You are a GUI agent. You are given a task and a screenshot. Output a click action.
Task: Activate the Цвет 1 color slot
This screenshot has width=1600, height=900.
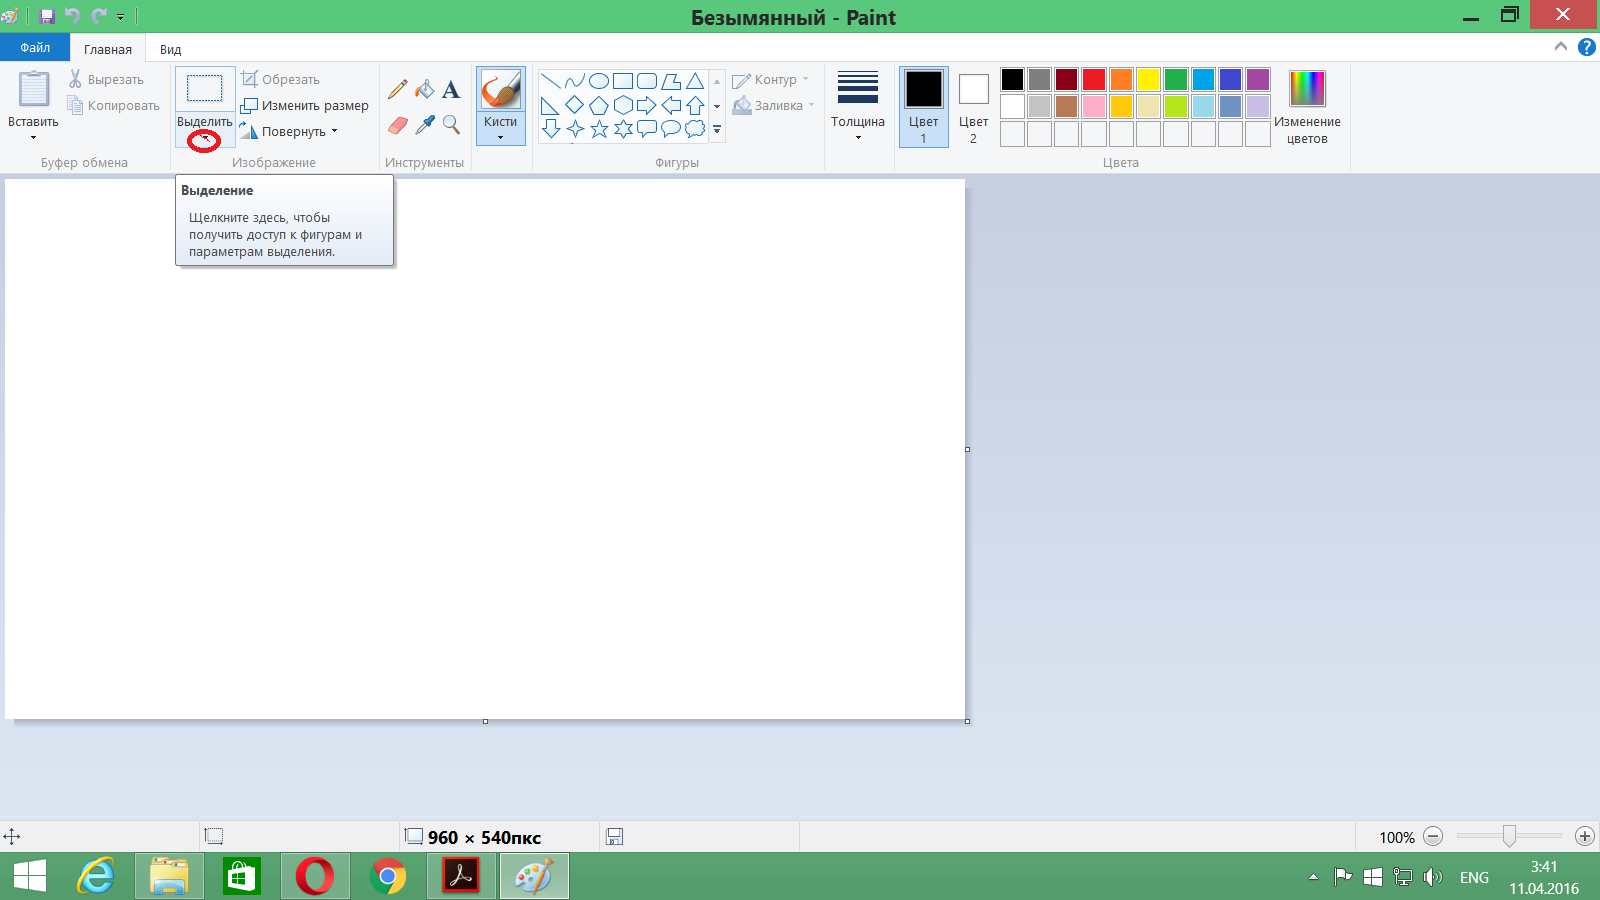[x=923, y=106]
